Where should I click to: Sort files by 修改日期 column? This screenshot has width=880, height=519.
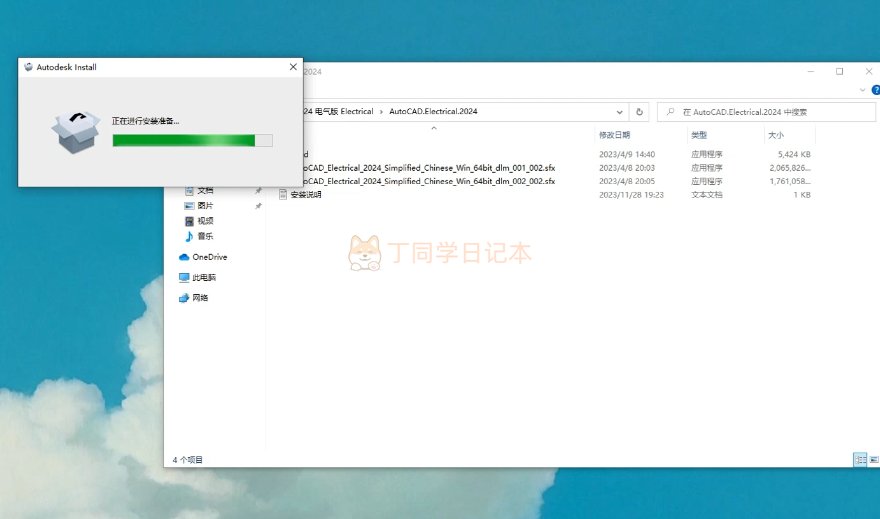tap(615, 135)
